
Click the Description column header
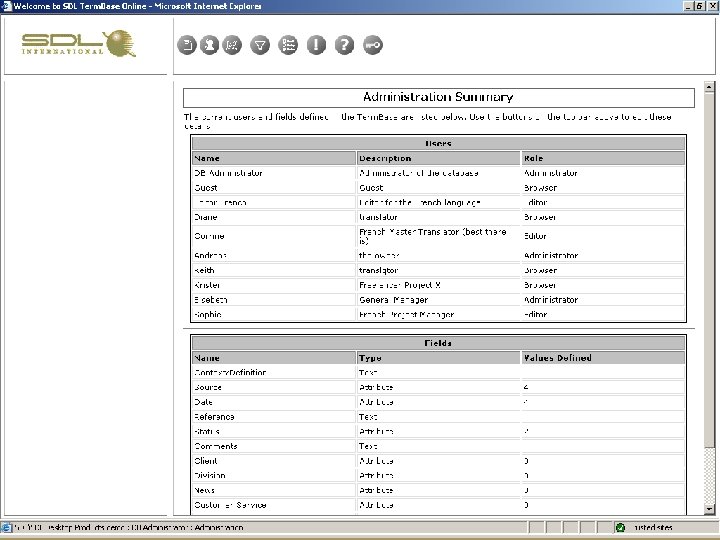tap(439, 158)
